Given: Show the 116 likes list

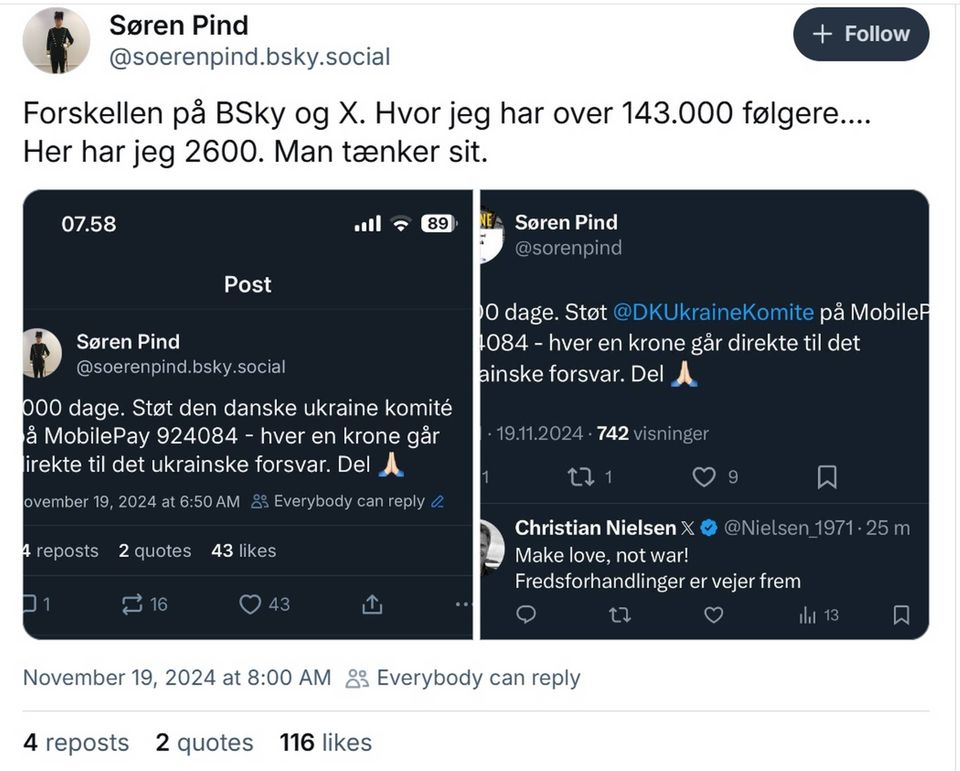Looking at the screenshot, I should point(325,743).
